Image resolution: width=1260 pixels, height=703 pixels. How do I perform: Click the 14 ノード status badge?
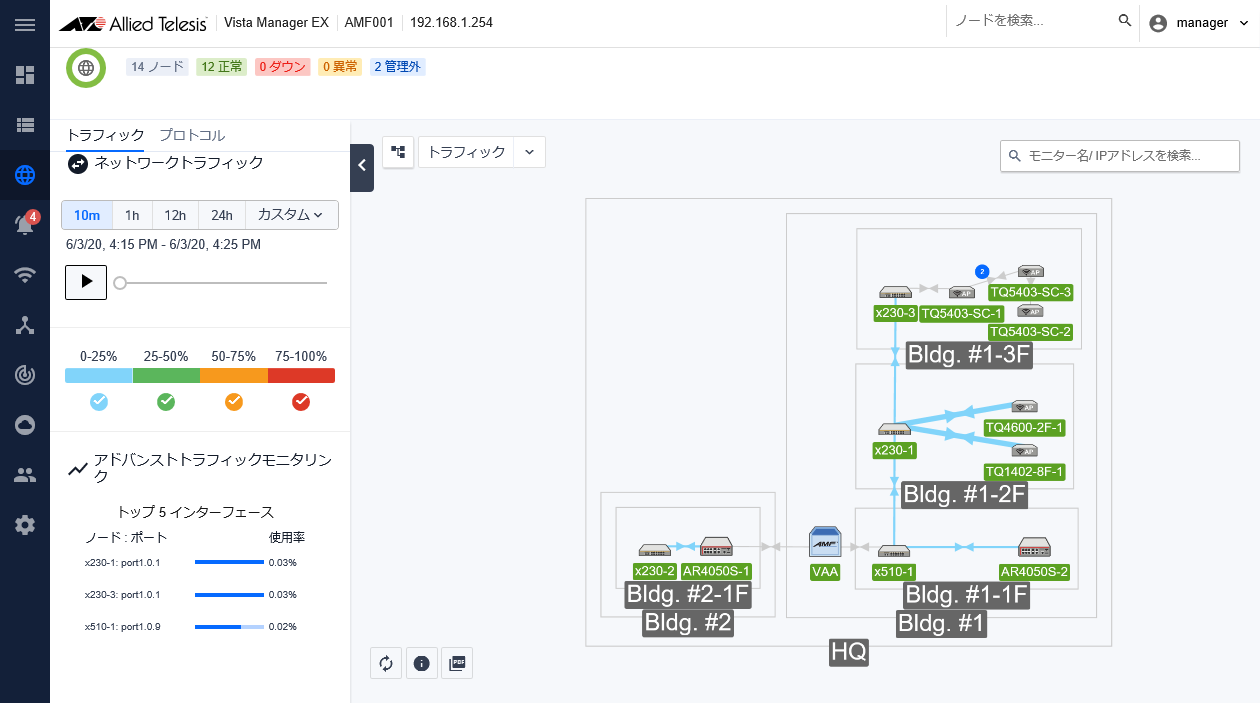(x=158, y=67)
